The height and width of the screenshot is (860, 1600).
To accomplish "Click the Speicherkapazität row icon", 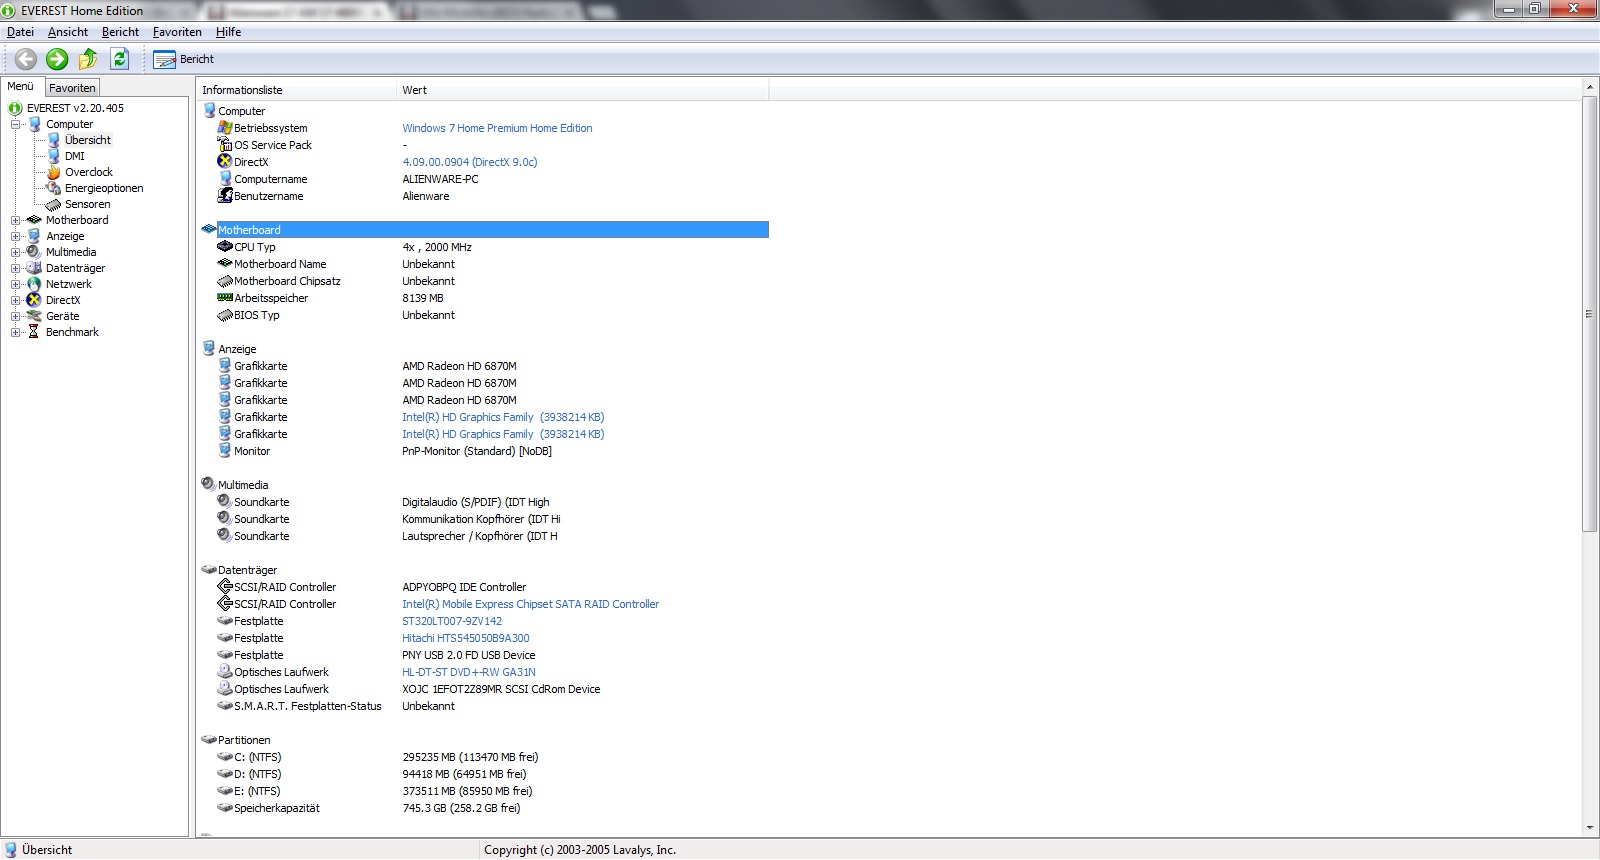I will (225, 807).
